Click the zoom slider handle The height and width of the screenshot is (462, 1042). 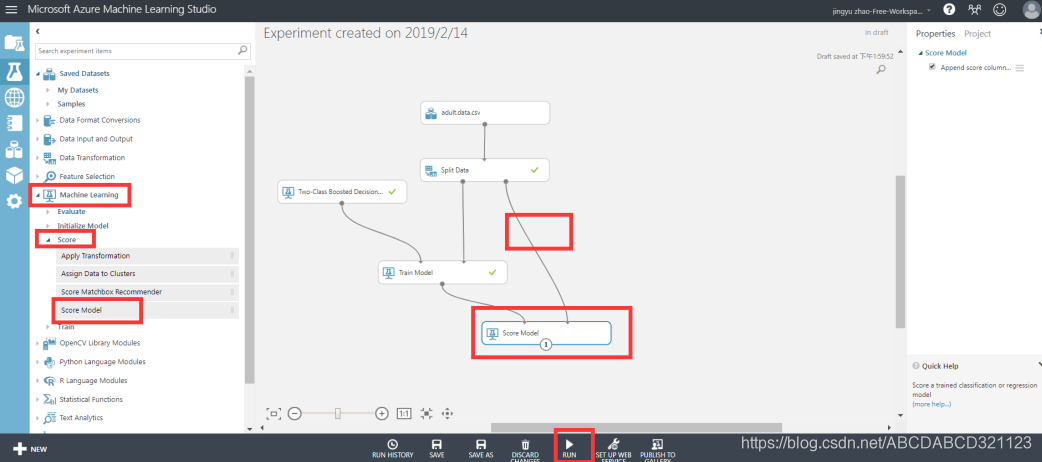[x=338, y=413]
